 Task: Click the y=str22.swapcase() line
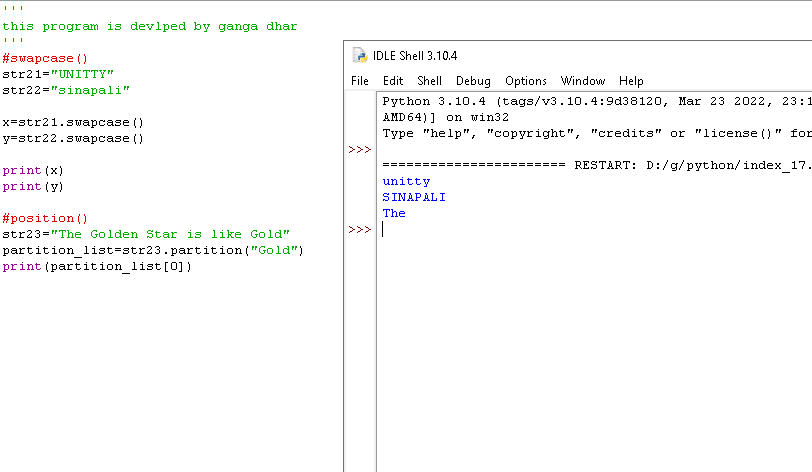tap(73, 138)
